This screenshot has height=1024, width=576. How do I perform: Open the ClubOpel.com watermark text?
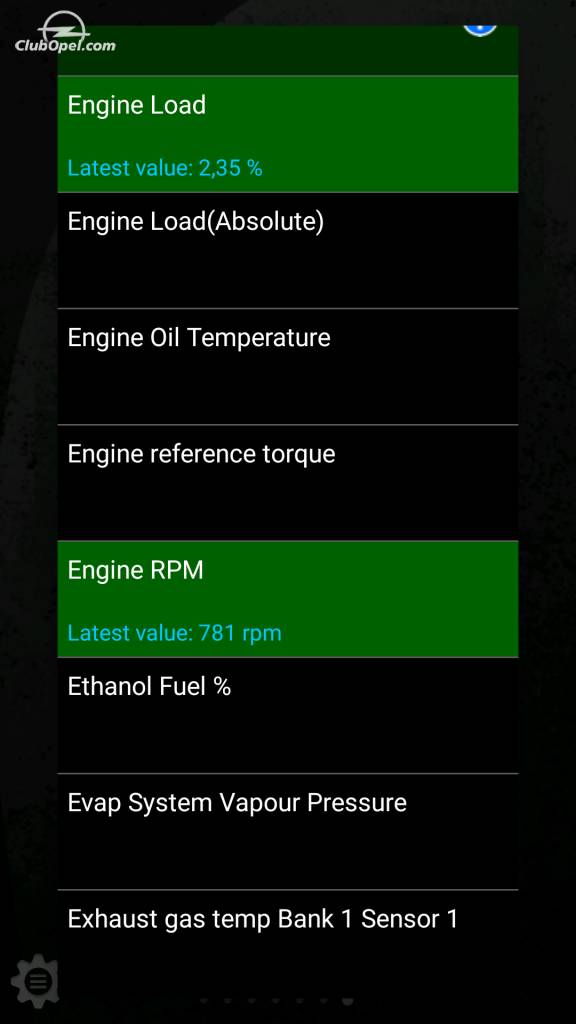click(65, 46)
